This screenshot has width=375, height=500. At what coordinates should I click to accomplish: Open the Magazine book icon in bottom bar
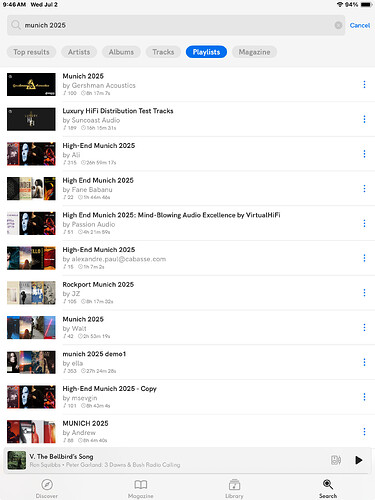(141, 485)
